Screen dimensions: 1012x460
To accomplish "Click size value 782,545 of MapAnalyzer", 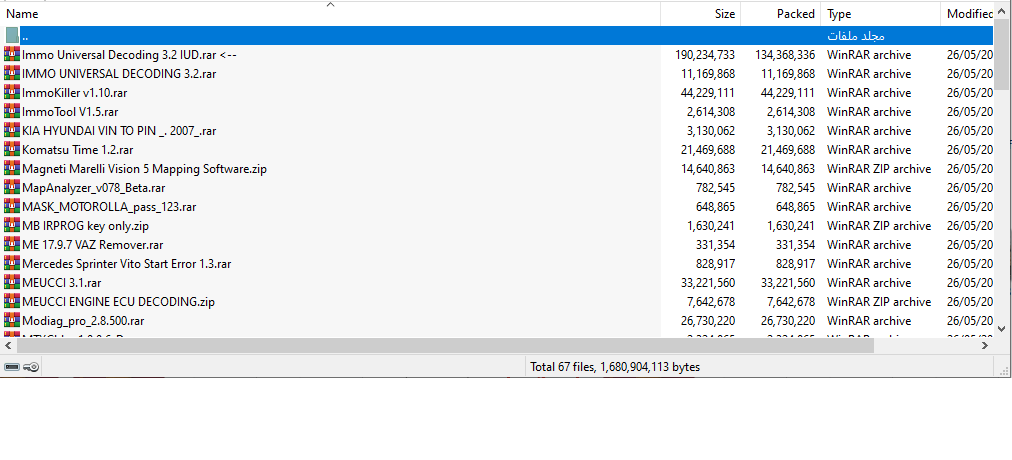I will (x=715, y=188).
